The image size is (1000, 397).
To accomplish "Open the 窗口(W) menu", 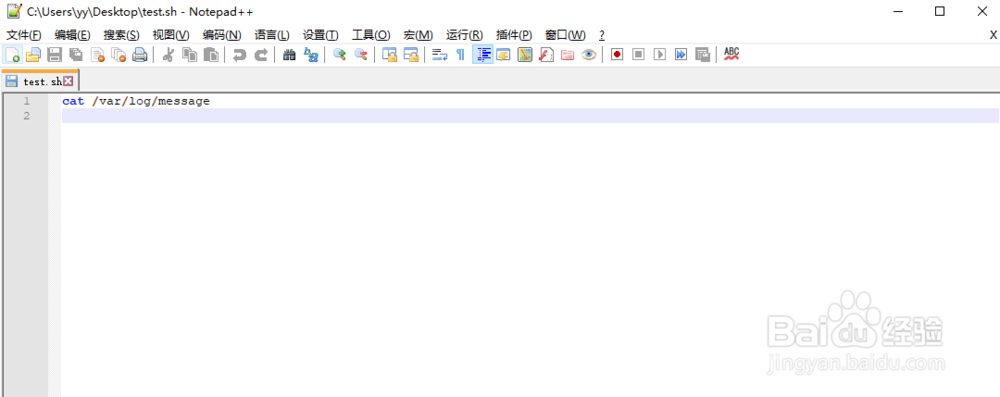I will [565, 35].
